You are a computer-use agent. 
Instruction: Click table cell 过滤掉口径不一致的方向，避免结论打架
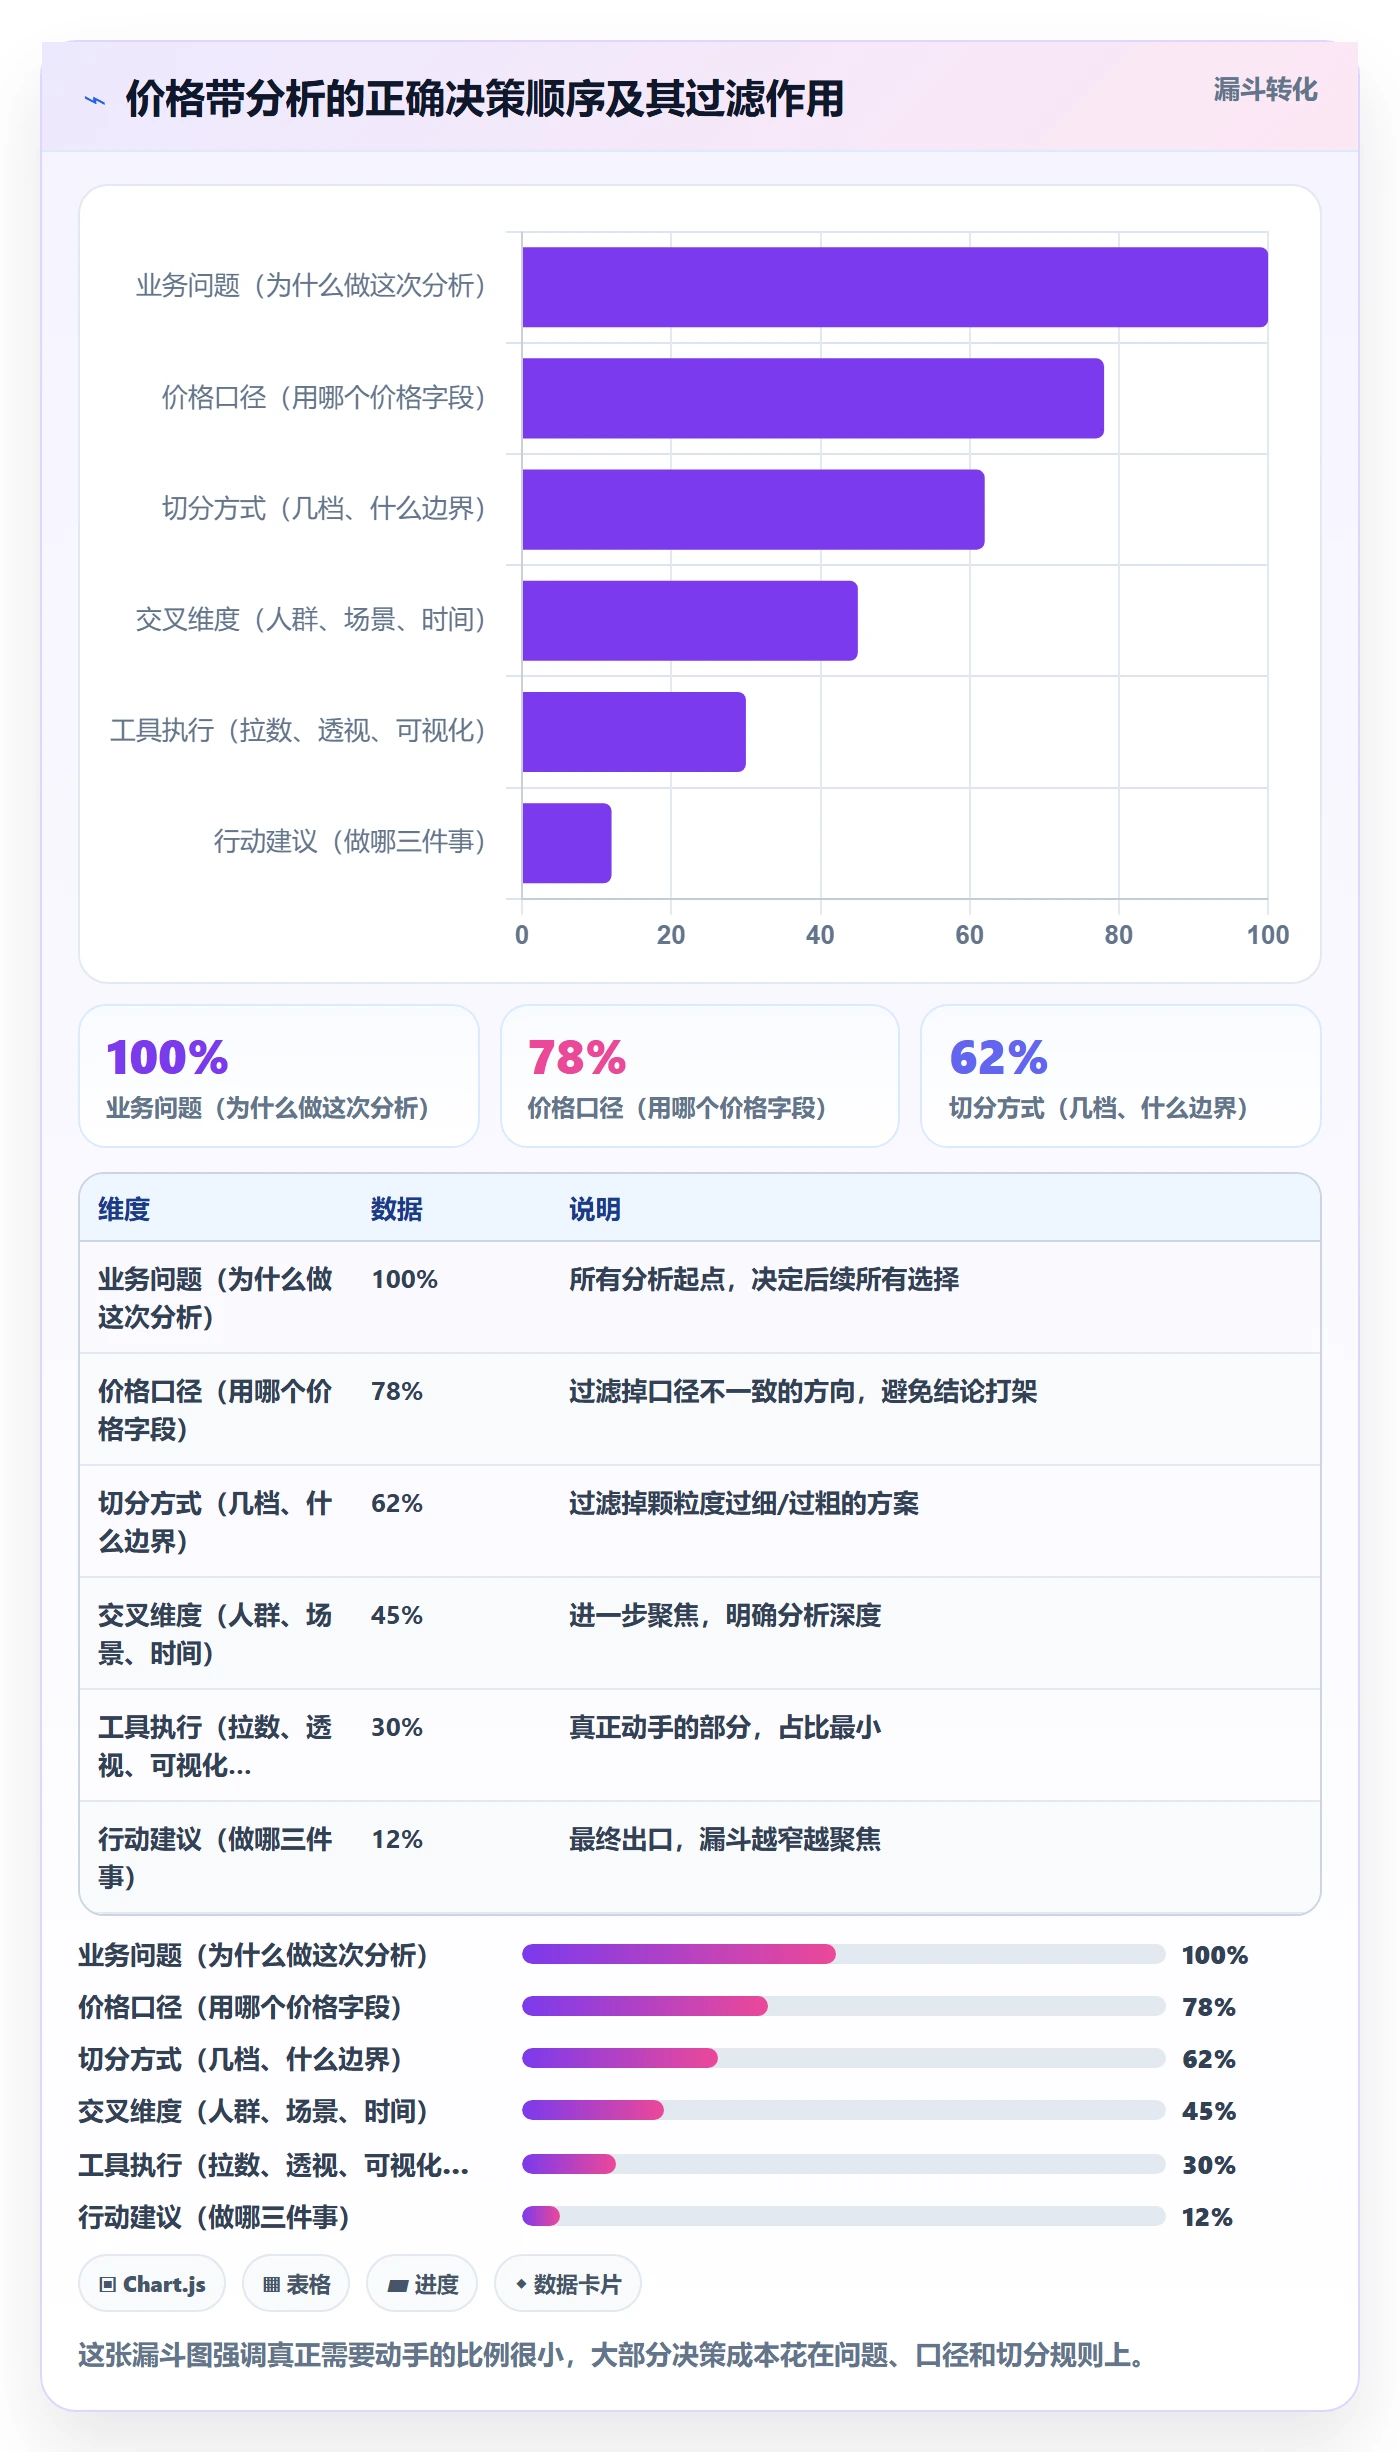(x=803, y=1391)
